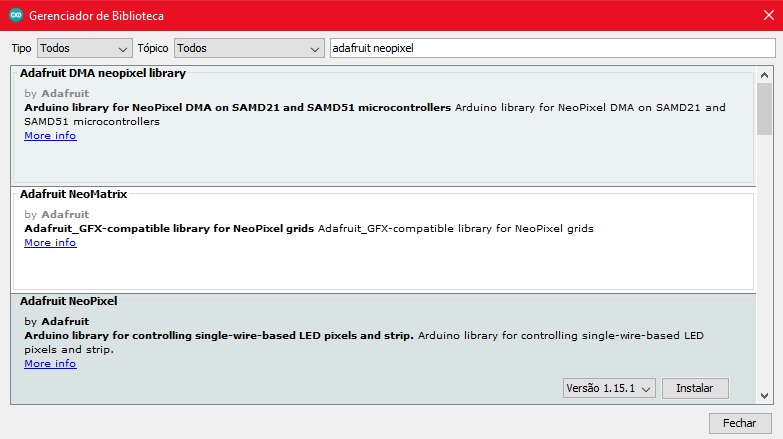Follow More info link under Adafruit NeoPixel

click(50, 364)
